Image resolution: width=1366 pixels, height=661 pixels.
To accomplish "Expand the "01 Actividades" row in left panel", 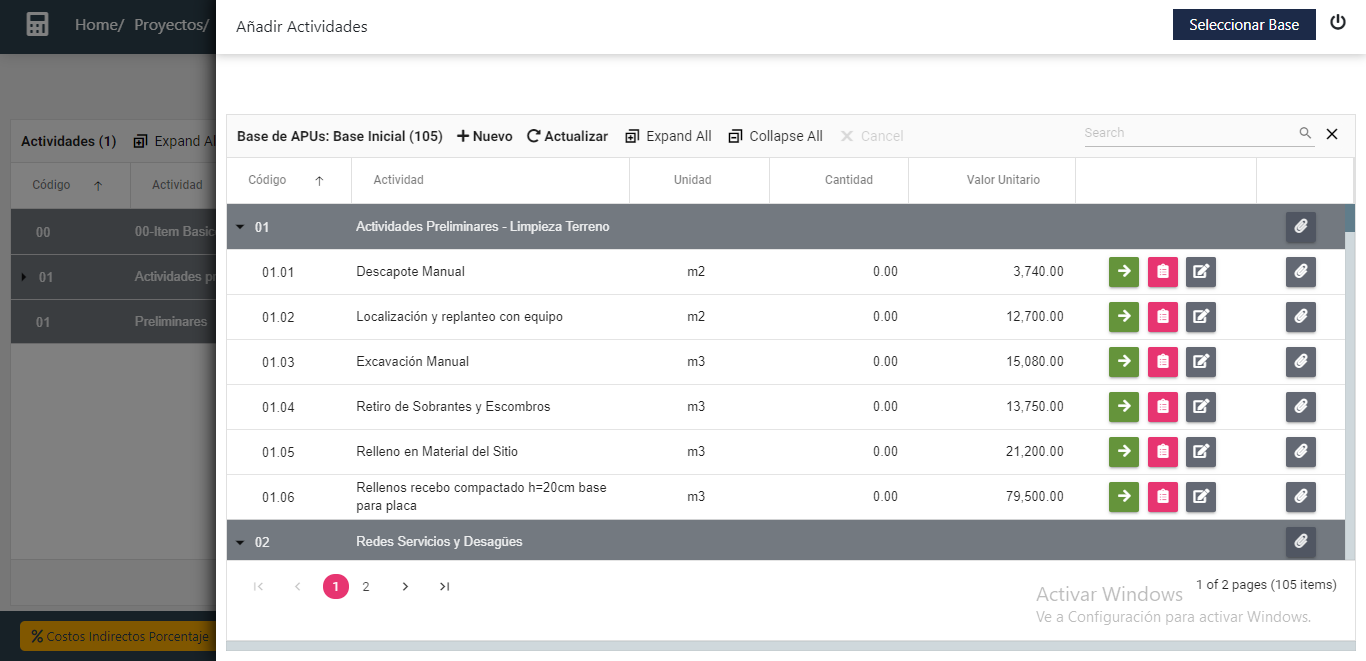I will [x=23, y=276].
